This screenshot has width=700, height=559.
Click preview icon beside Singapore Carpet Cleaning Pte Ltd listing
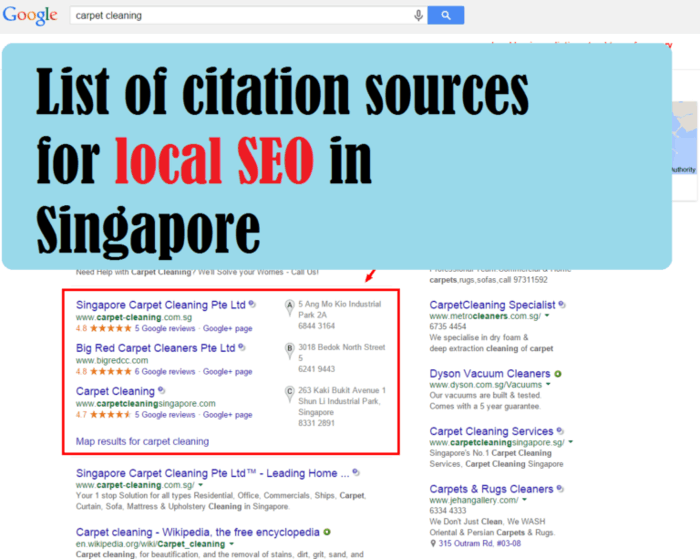coord(252,304)
